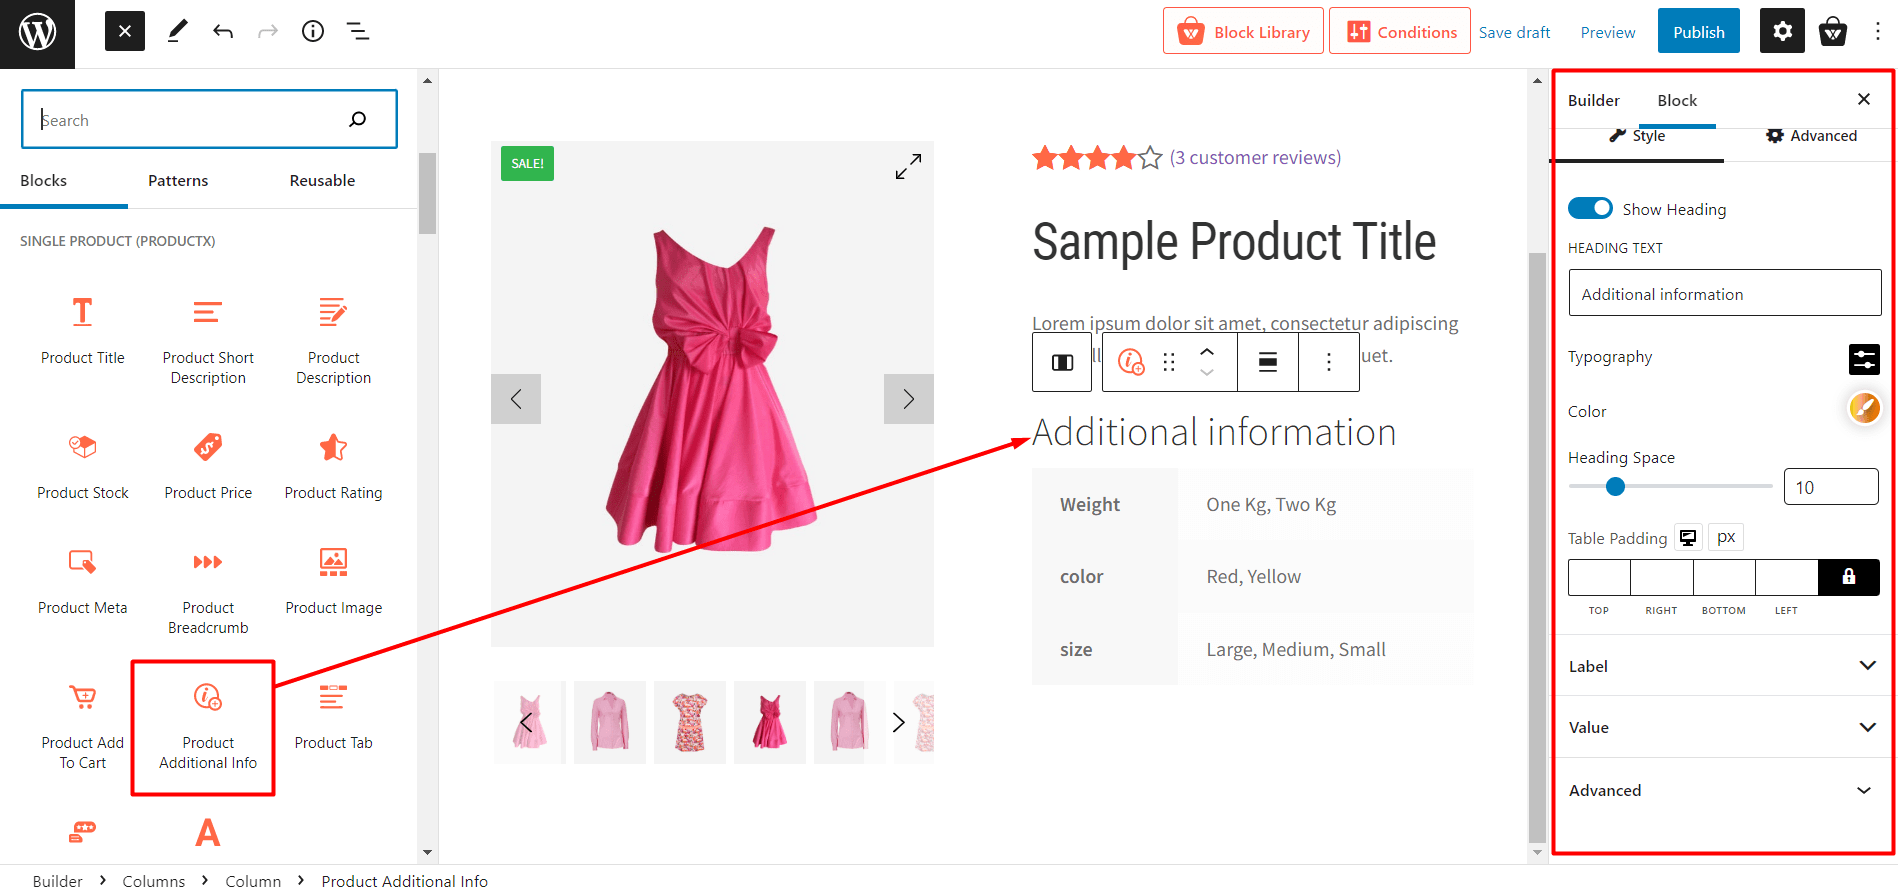Open the settings gear icon
1898x892 pixels.
pyautogui.click(x=1782, y=32)
